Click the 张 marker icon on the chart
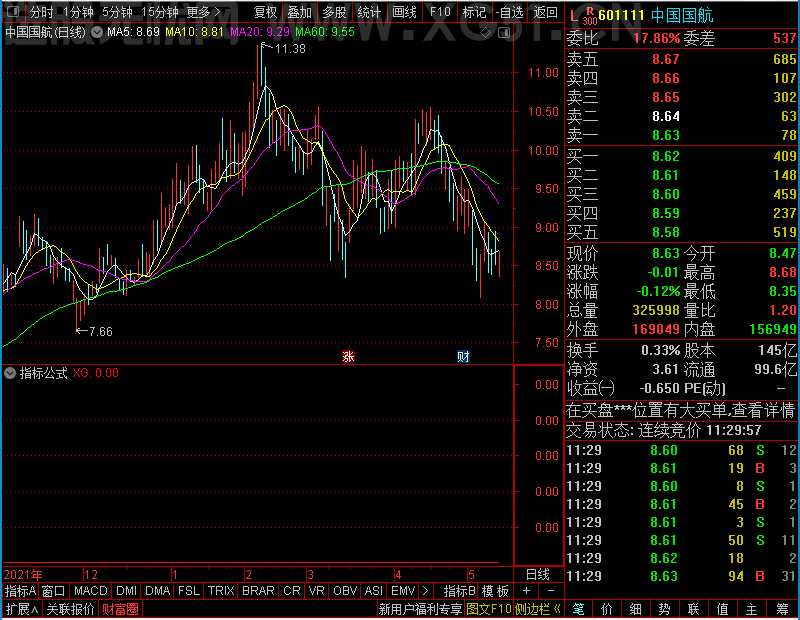 348,356
